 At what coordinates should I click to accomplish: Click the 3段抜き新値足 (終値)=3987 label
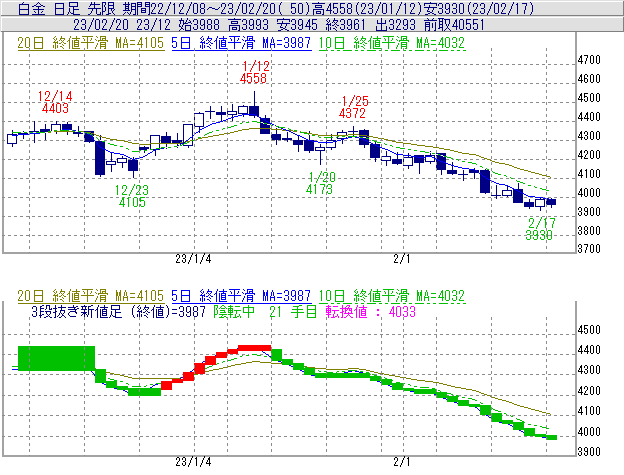click(x=119, y=311)
